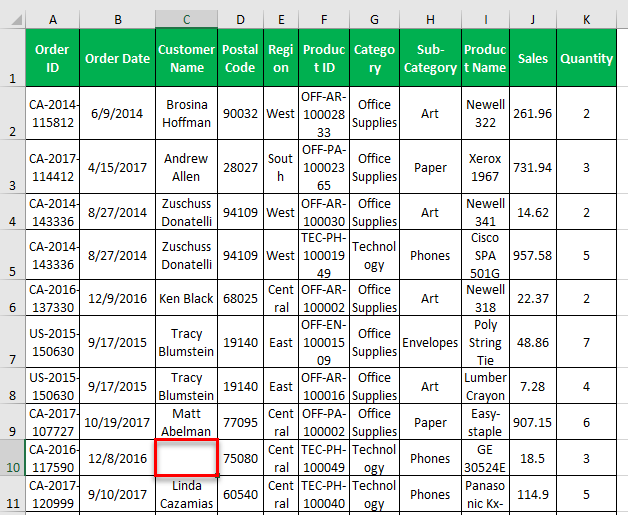The height and width of the screenshot is (515, 628).
Task: Click the Sub-Category header cell
Action: click(430, 58)
